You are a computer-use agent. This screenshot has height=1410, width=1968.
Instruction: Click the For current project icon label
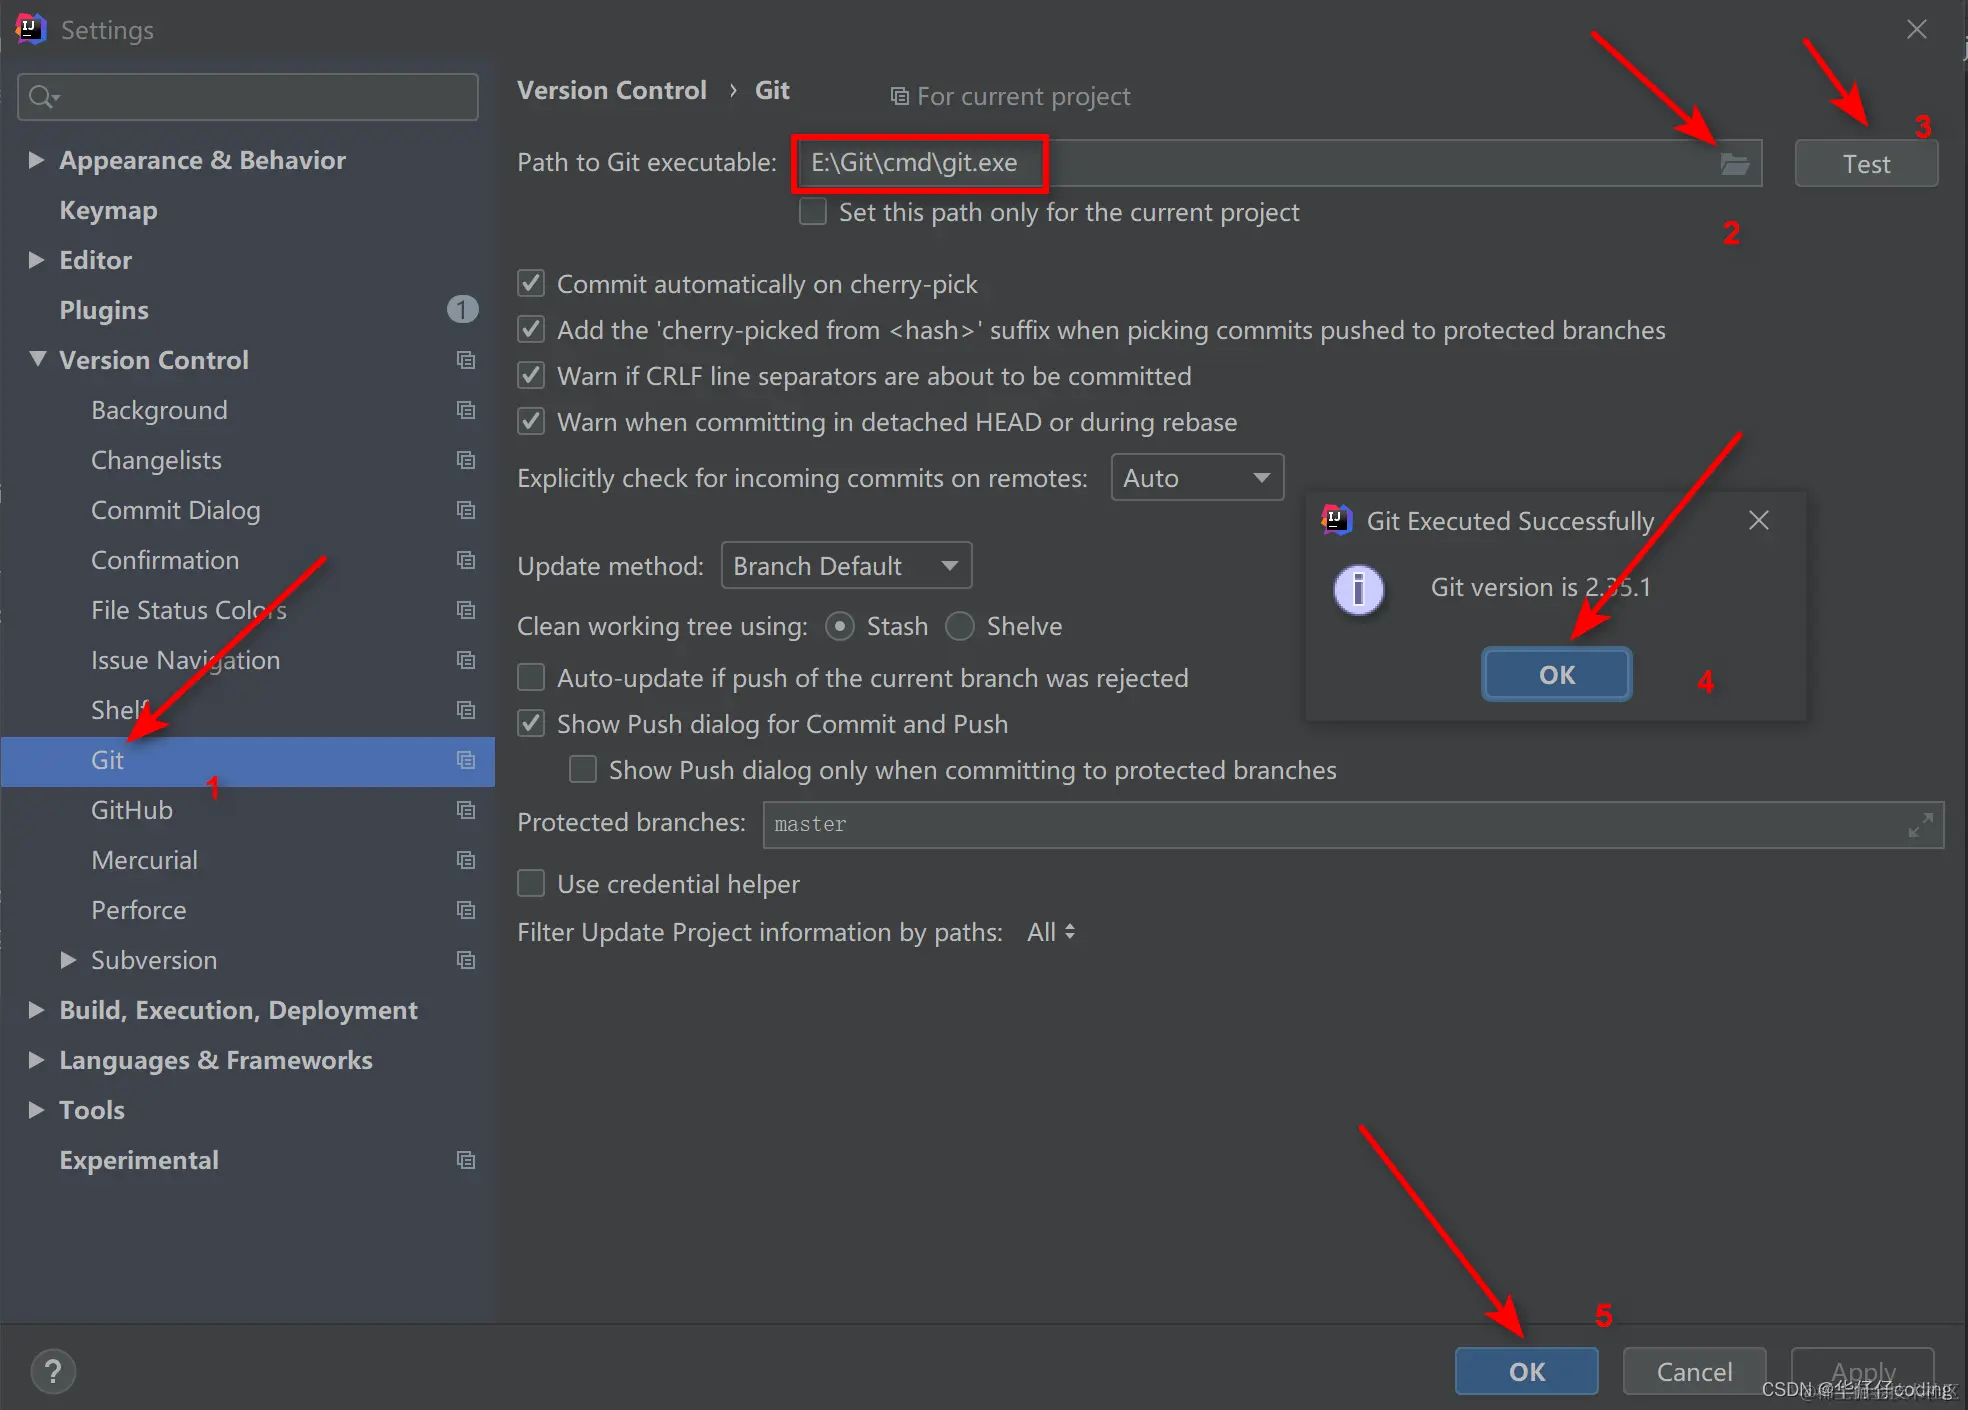[1010, 97]
